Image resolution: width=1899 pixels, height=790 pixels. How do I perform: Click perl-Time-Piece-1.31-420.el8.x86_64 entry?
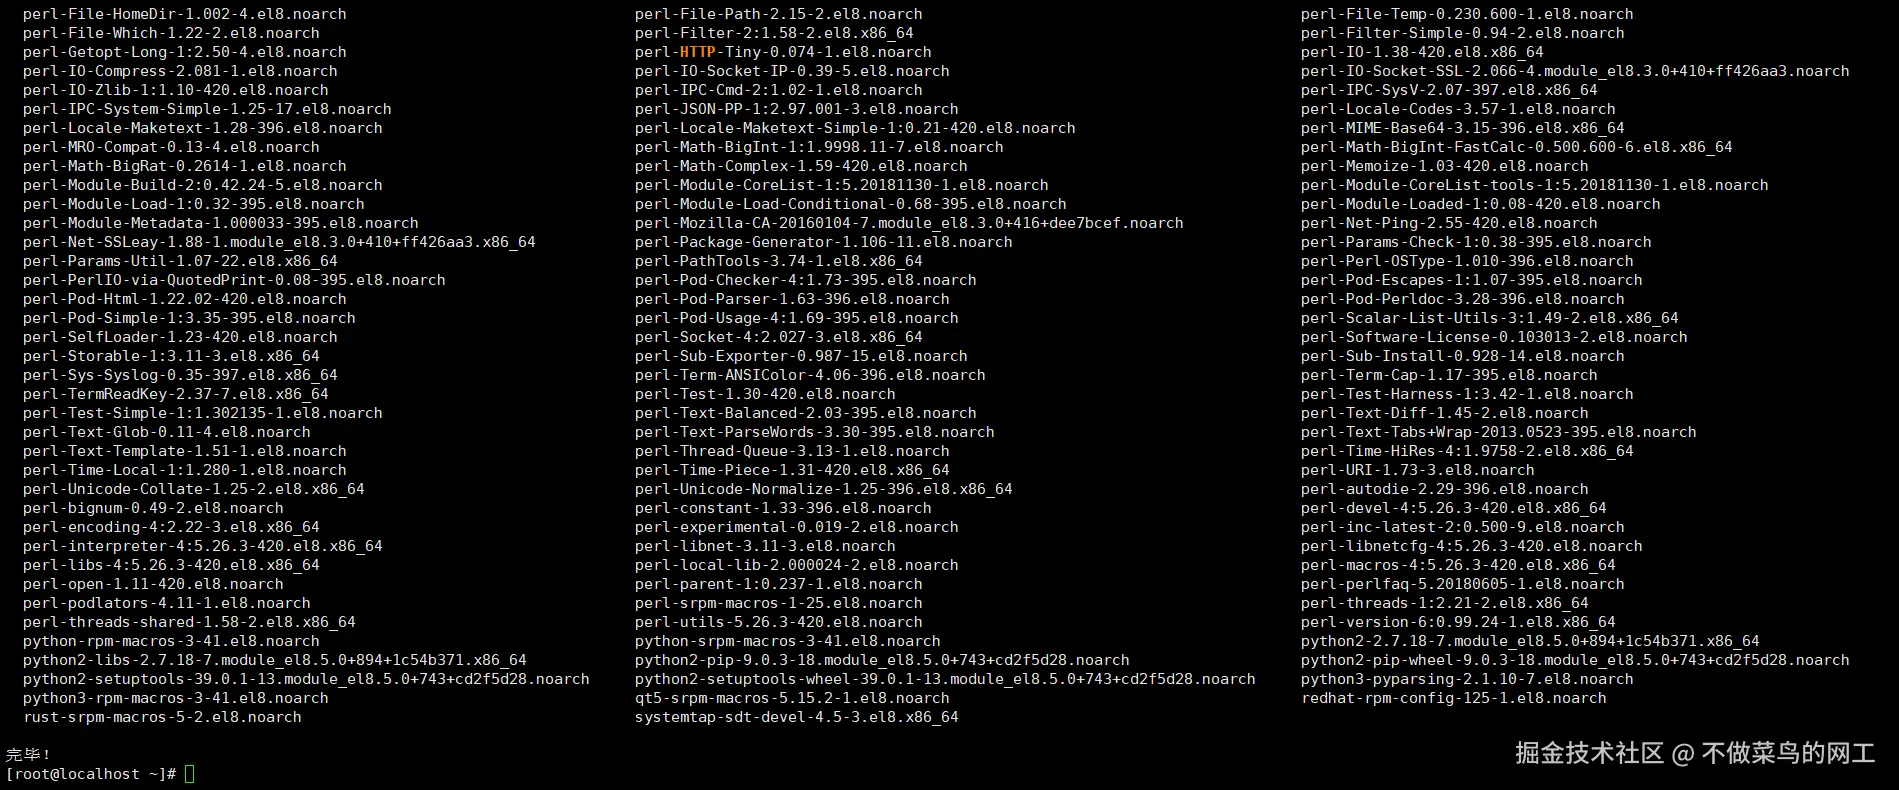792,470
